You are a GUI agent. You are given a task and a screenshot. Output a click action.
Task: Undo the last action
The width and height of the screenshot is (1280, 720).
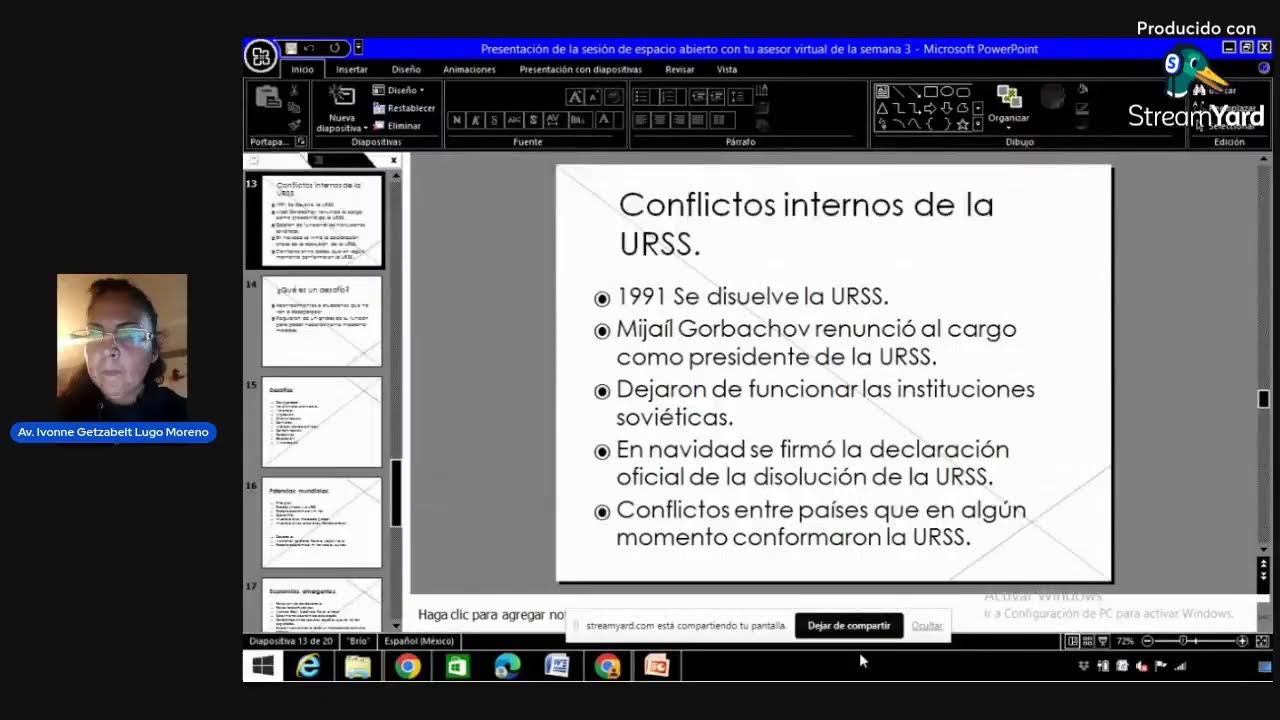point(309,48)
